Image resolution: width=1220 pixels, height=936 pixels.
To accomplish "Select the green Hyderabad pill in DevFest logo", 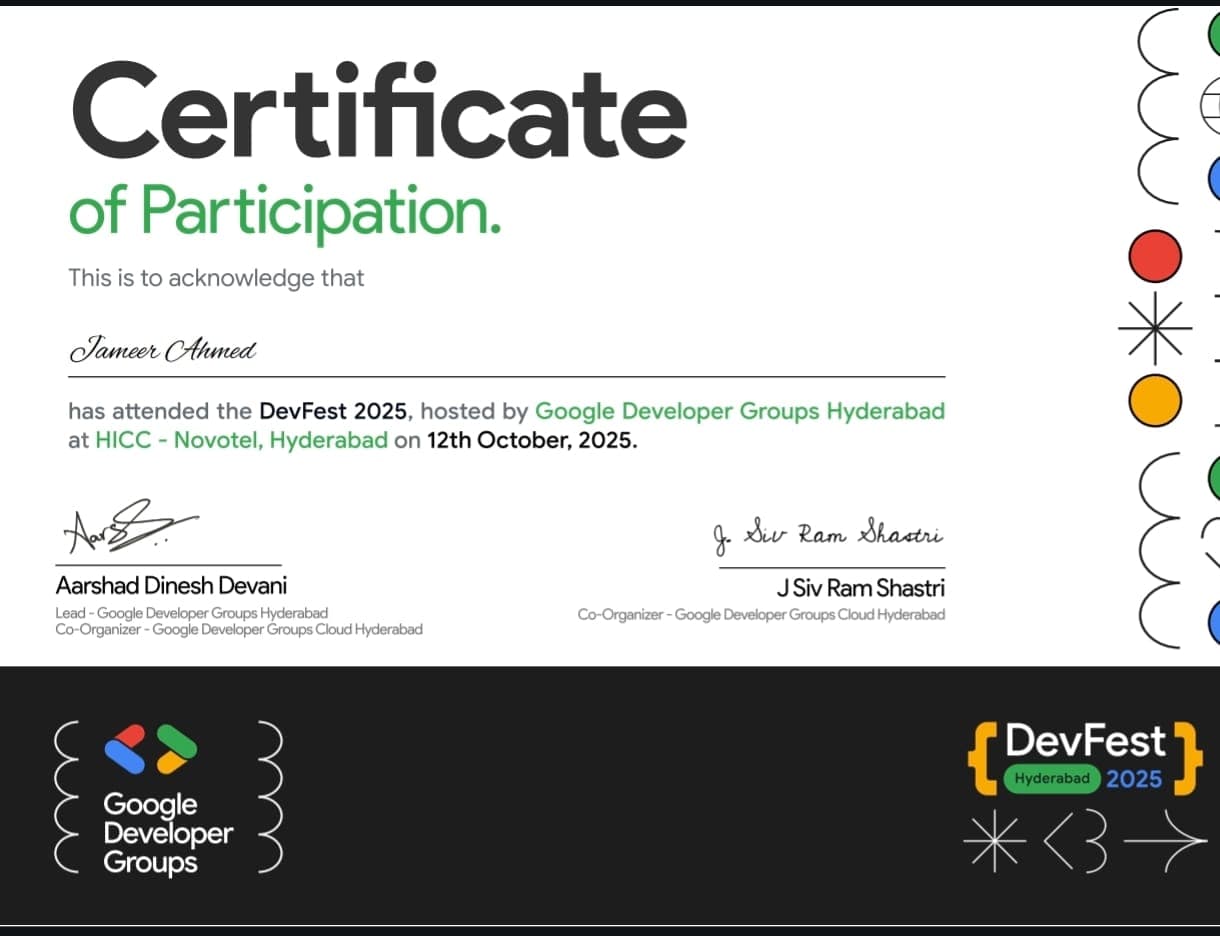I will click(x=1052, y=778).
